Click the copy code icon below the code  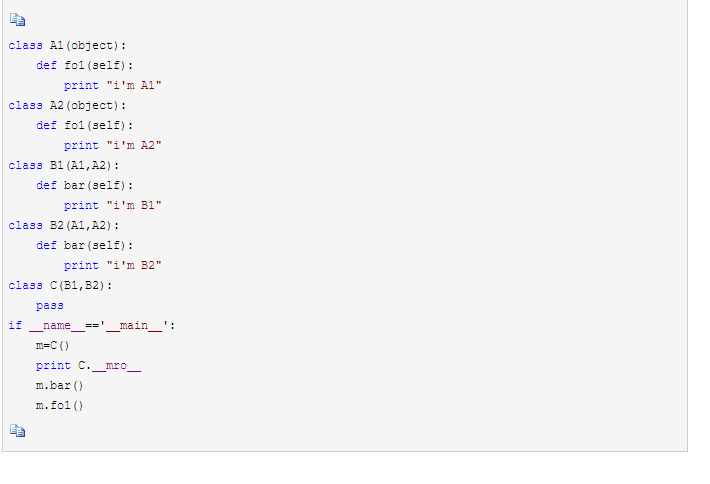tap(16, 430)
